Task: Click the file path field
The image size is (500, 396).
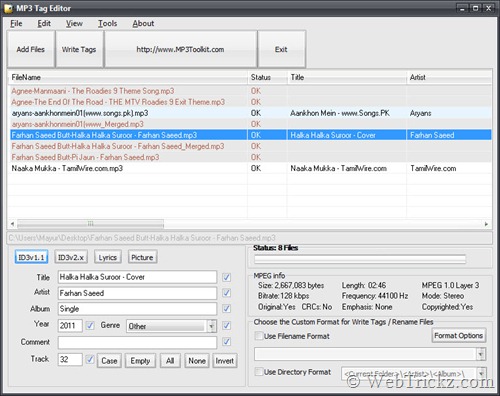Action: (249, 238)
